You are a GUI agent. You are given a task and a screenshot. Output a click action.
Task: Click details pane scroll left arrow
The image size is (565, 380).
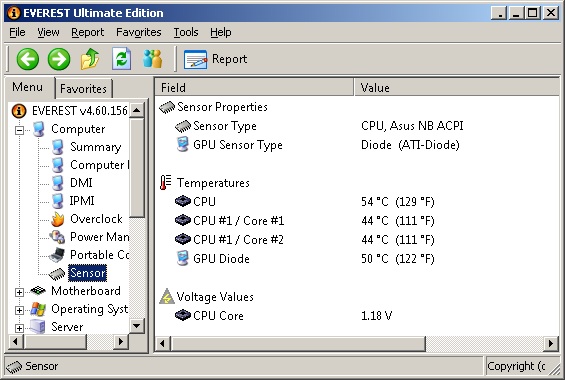click(163, 344)
